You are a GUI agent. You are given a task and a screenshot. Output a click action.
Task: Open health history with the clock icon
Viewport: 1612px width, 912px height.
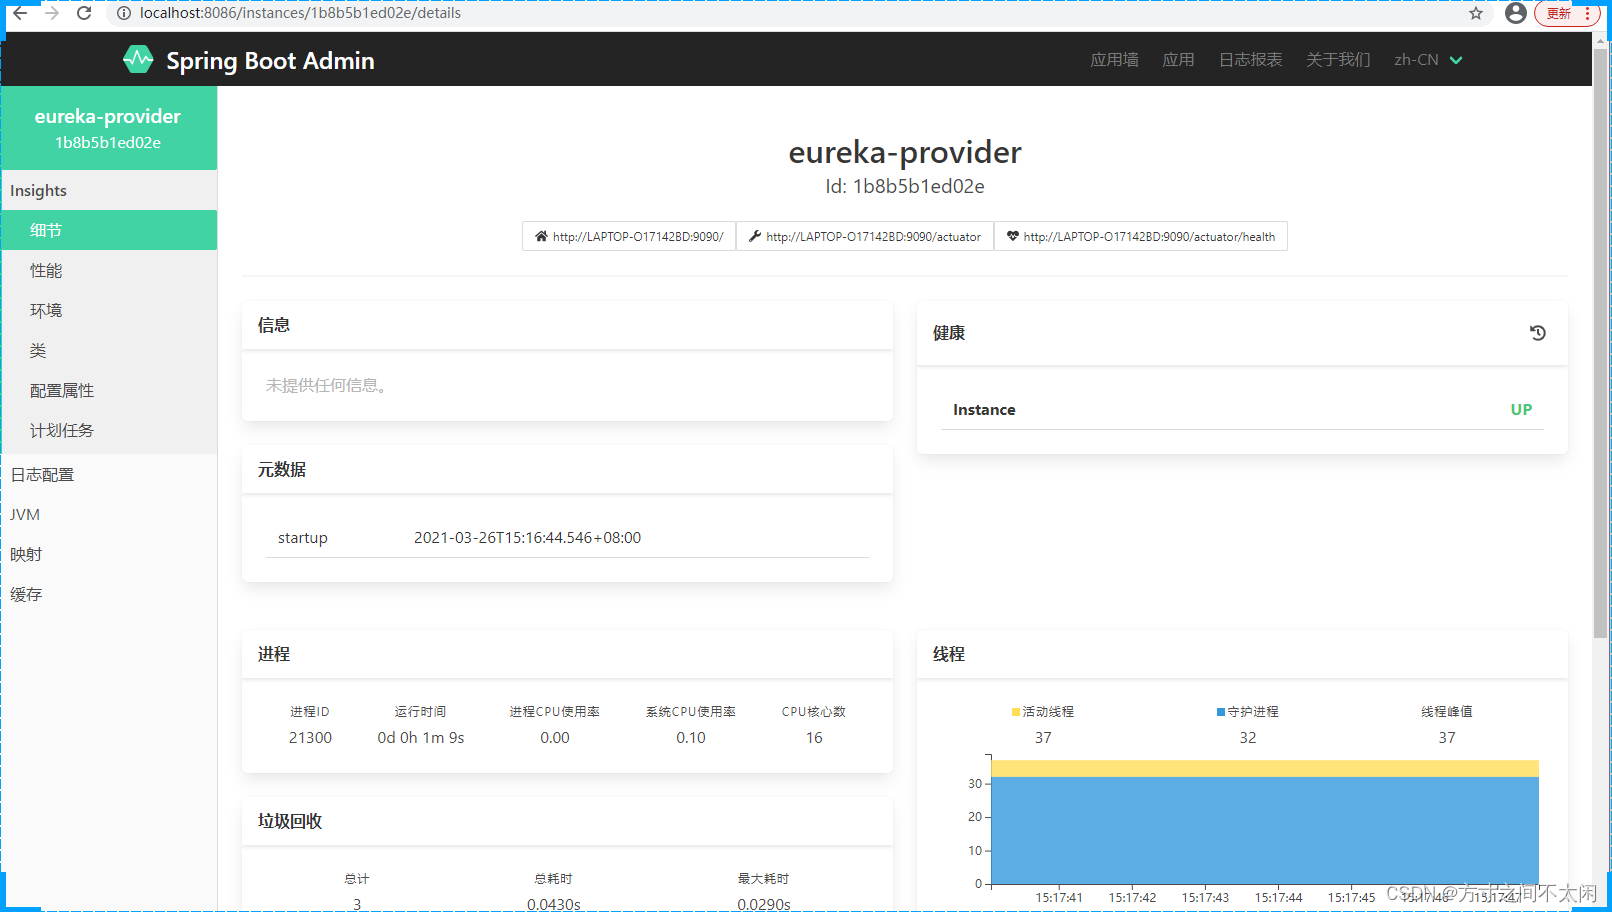[1538, 333]
